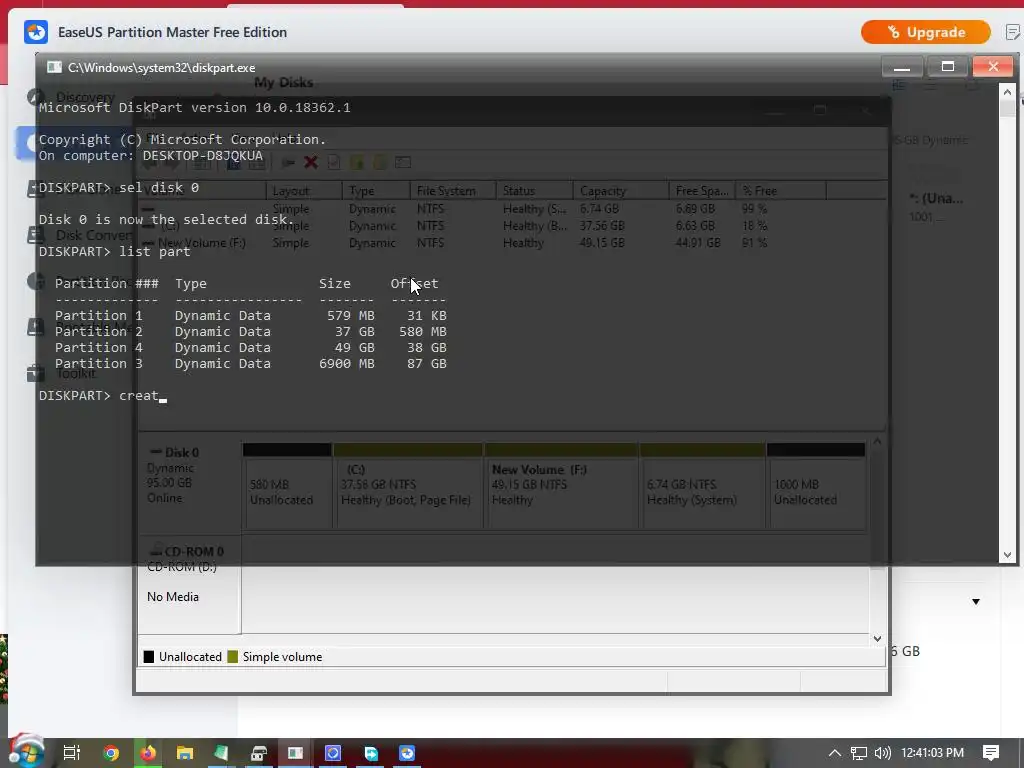
Task: Open the green notebook app on taskbar
Action: tap(221, 753)
